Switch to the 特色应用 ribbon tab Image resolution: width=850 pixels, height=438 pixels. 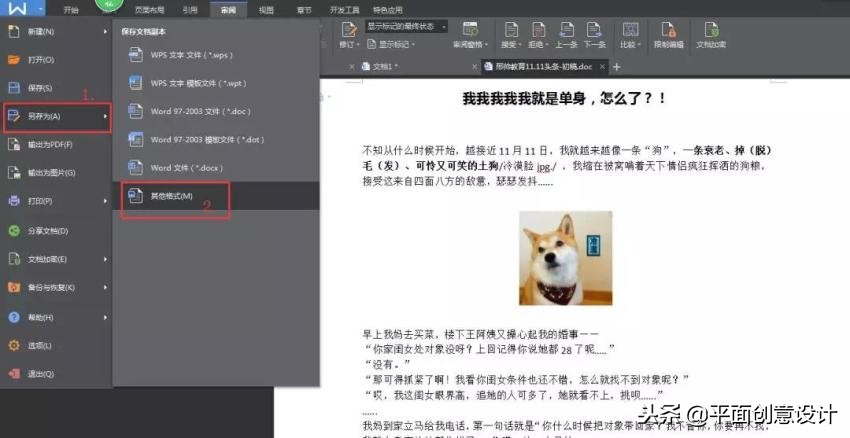coord(388,10)
